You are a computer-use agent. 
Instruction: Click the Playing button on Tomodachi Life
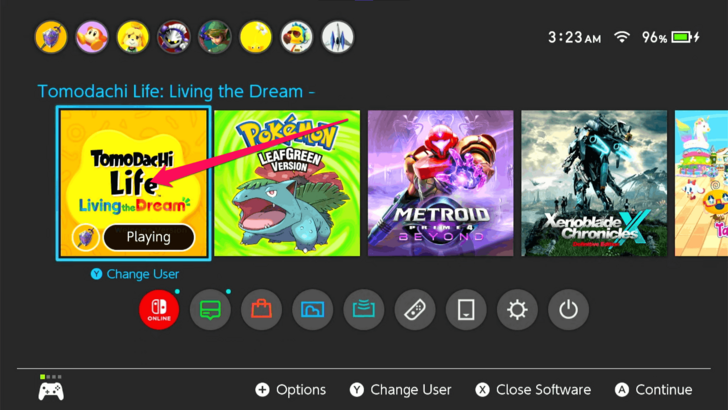(x=149, y=237)
